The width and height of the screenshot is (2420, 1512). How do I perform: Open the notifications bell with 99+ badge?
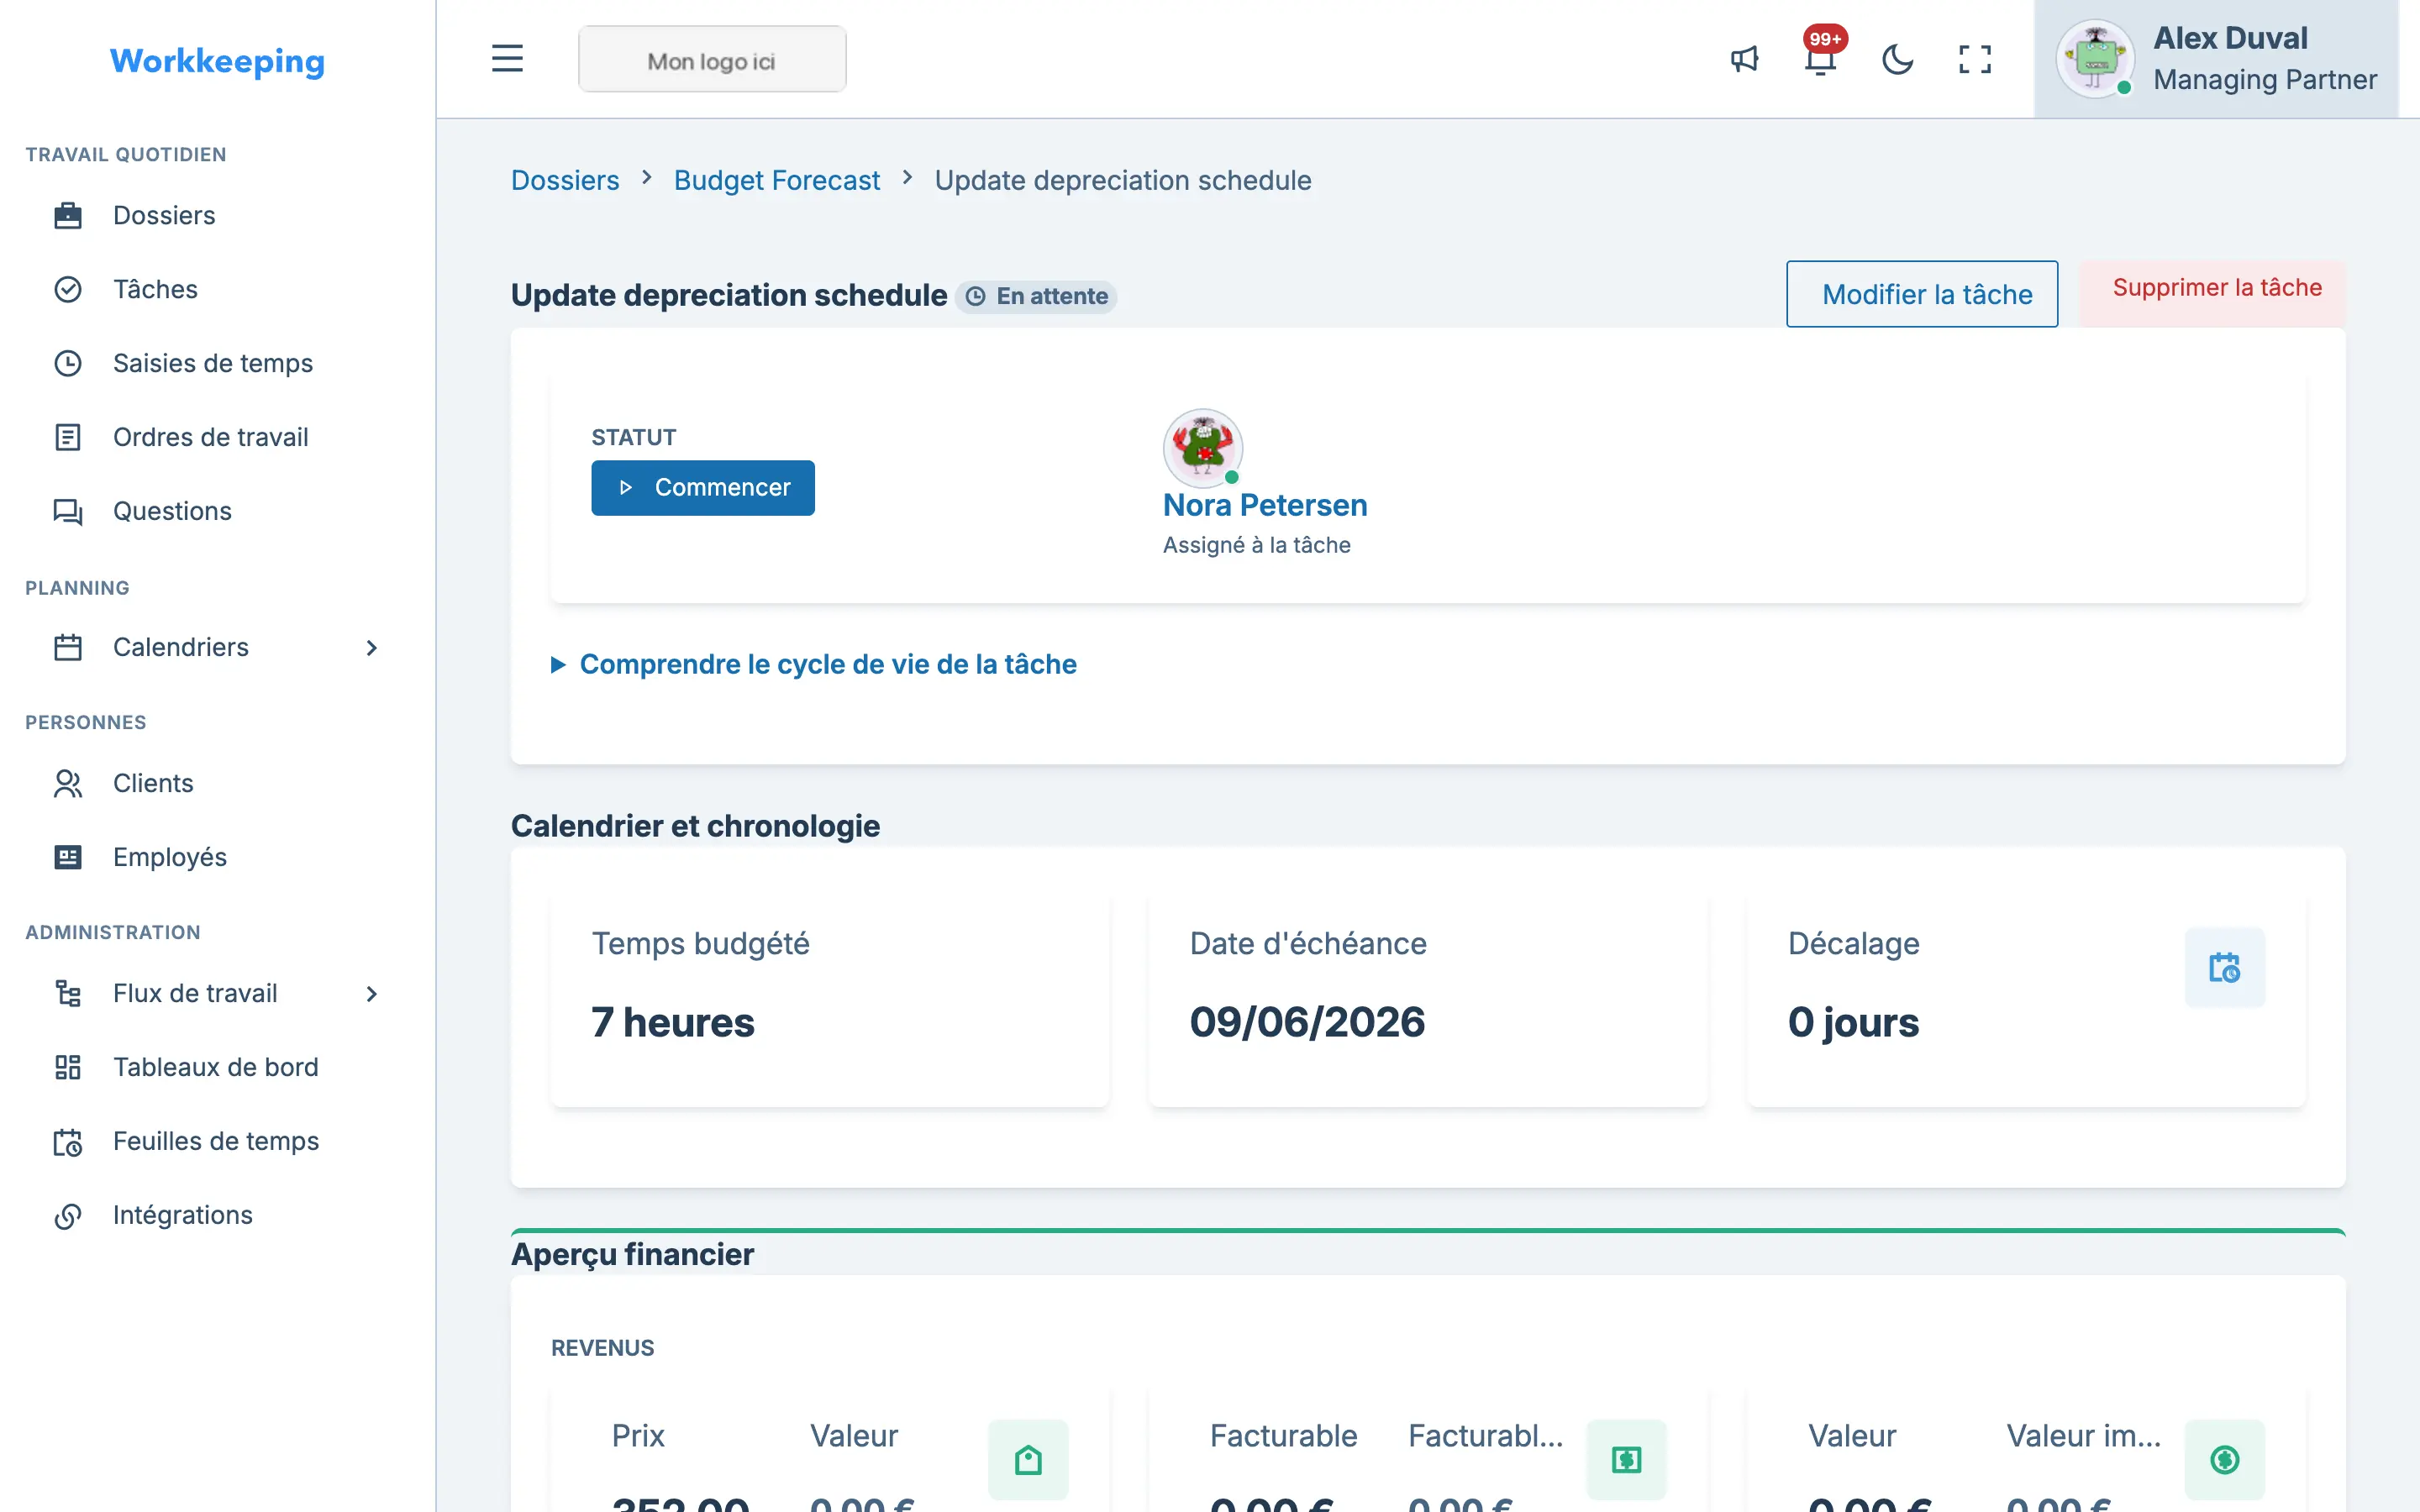(1820, 59)
